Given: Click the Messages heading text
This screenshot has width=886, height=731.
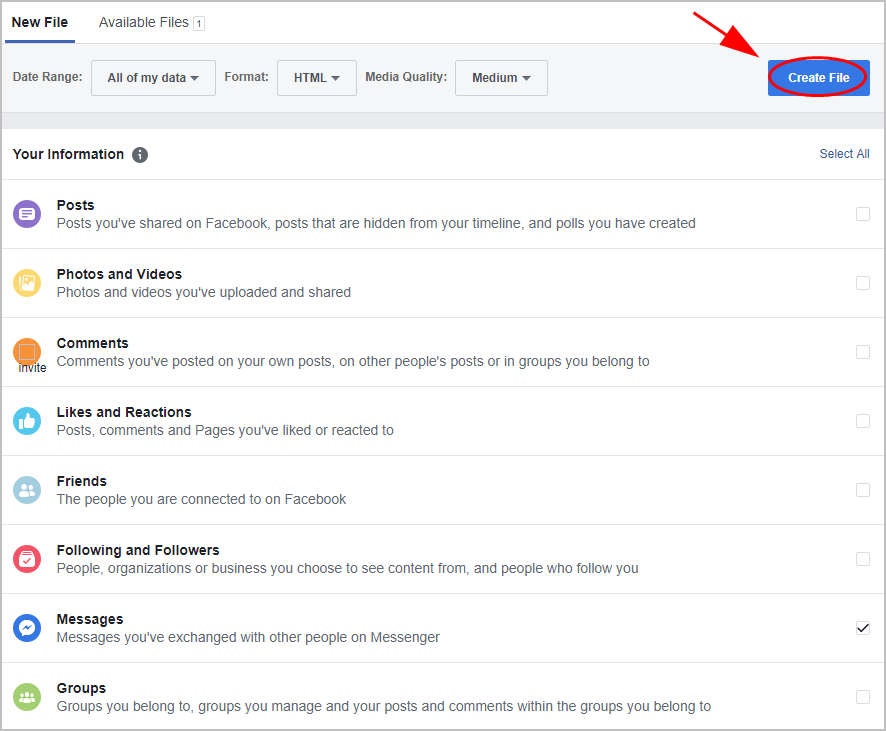Looking at the screenshot, I should pyautogui.click(x=90, y=619).
